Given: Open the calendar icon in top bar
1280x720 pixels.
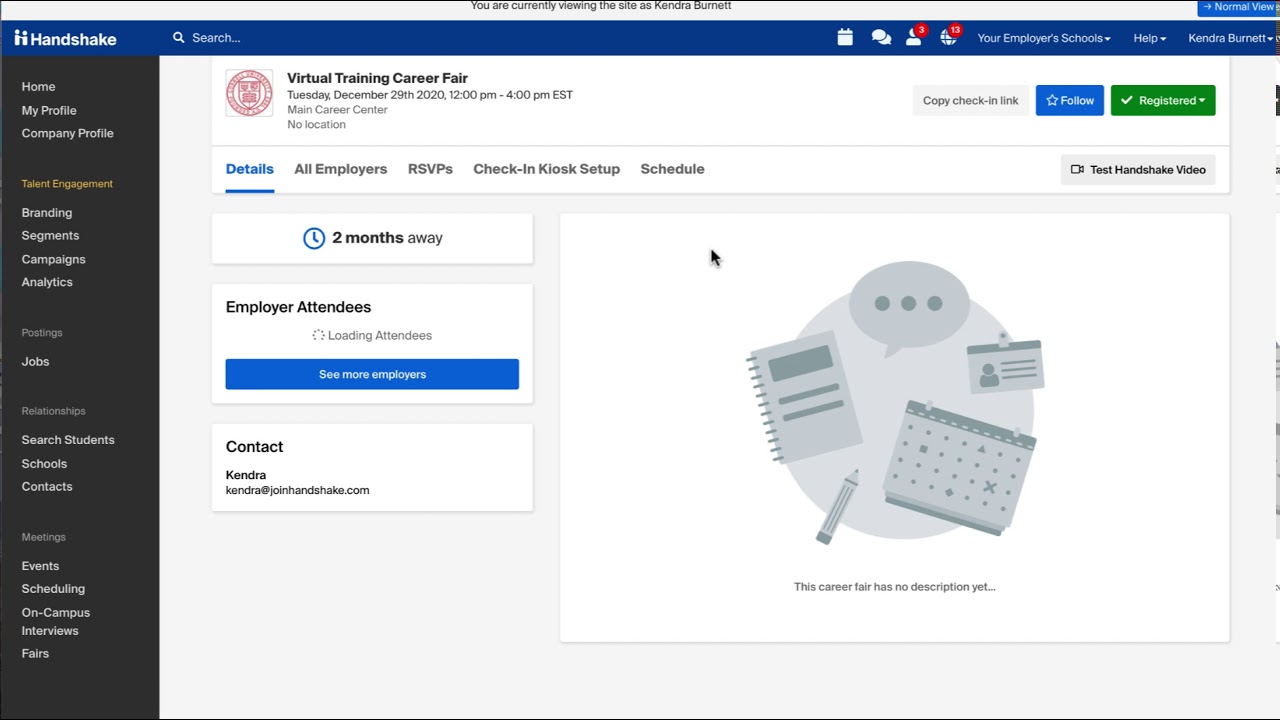Looking at the screenshot, I should 845,38.
